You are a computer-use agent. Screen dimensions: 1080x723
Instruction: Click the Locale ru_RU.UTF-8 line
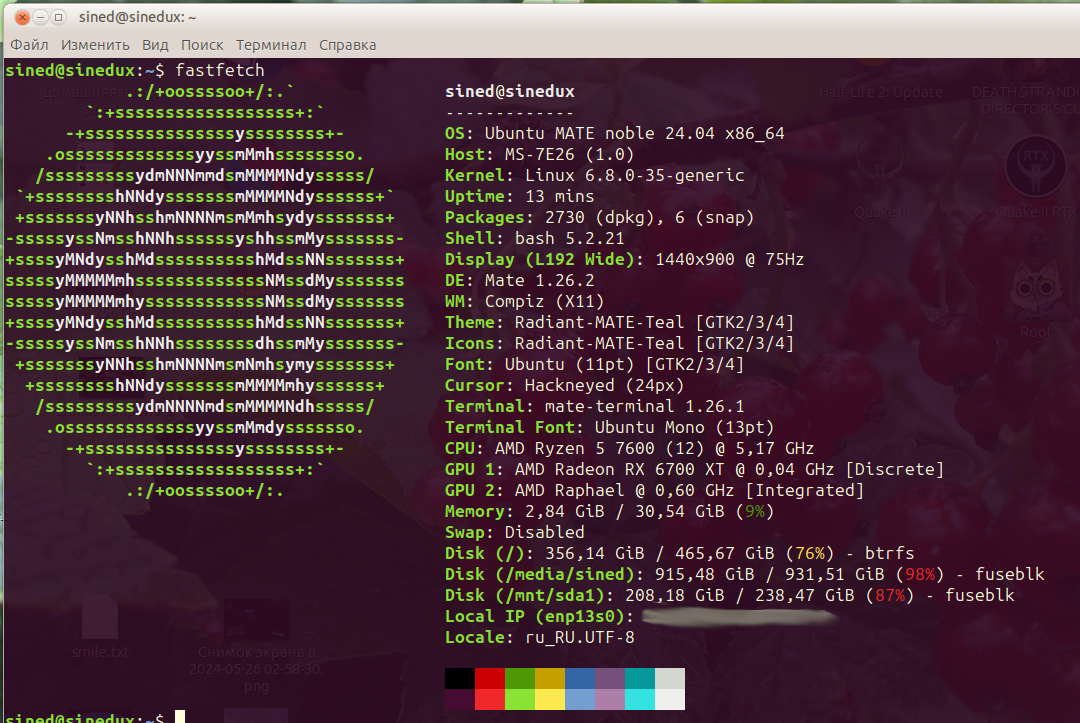point(539,638)
